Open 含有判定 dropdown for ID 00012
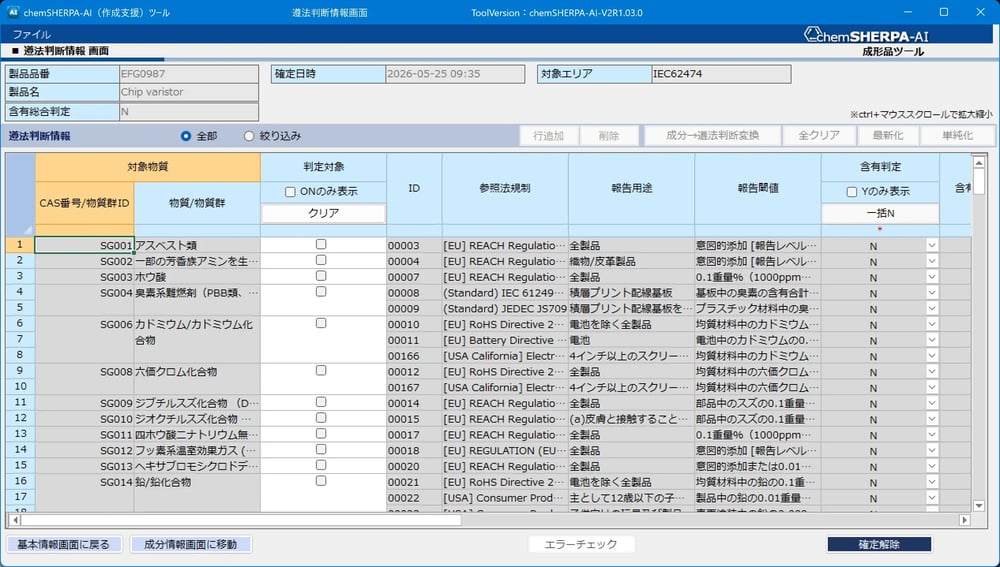Screen dimensions: 1000x567 pyautogui.click(x=932, y=371)
